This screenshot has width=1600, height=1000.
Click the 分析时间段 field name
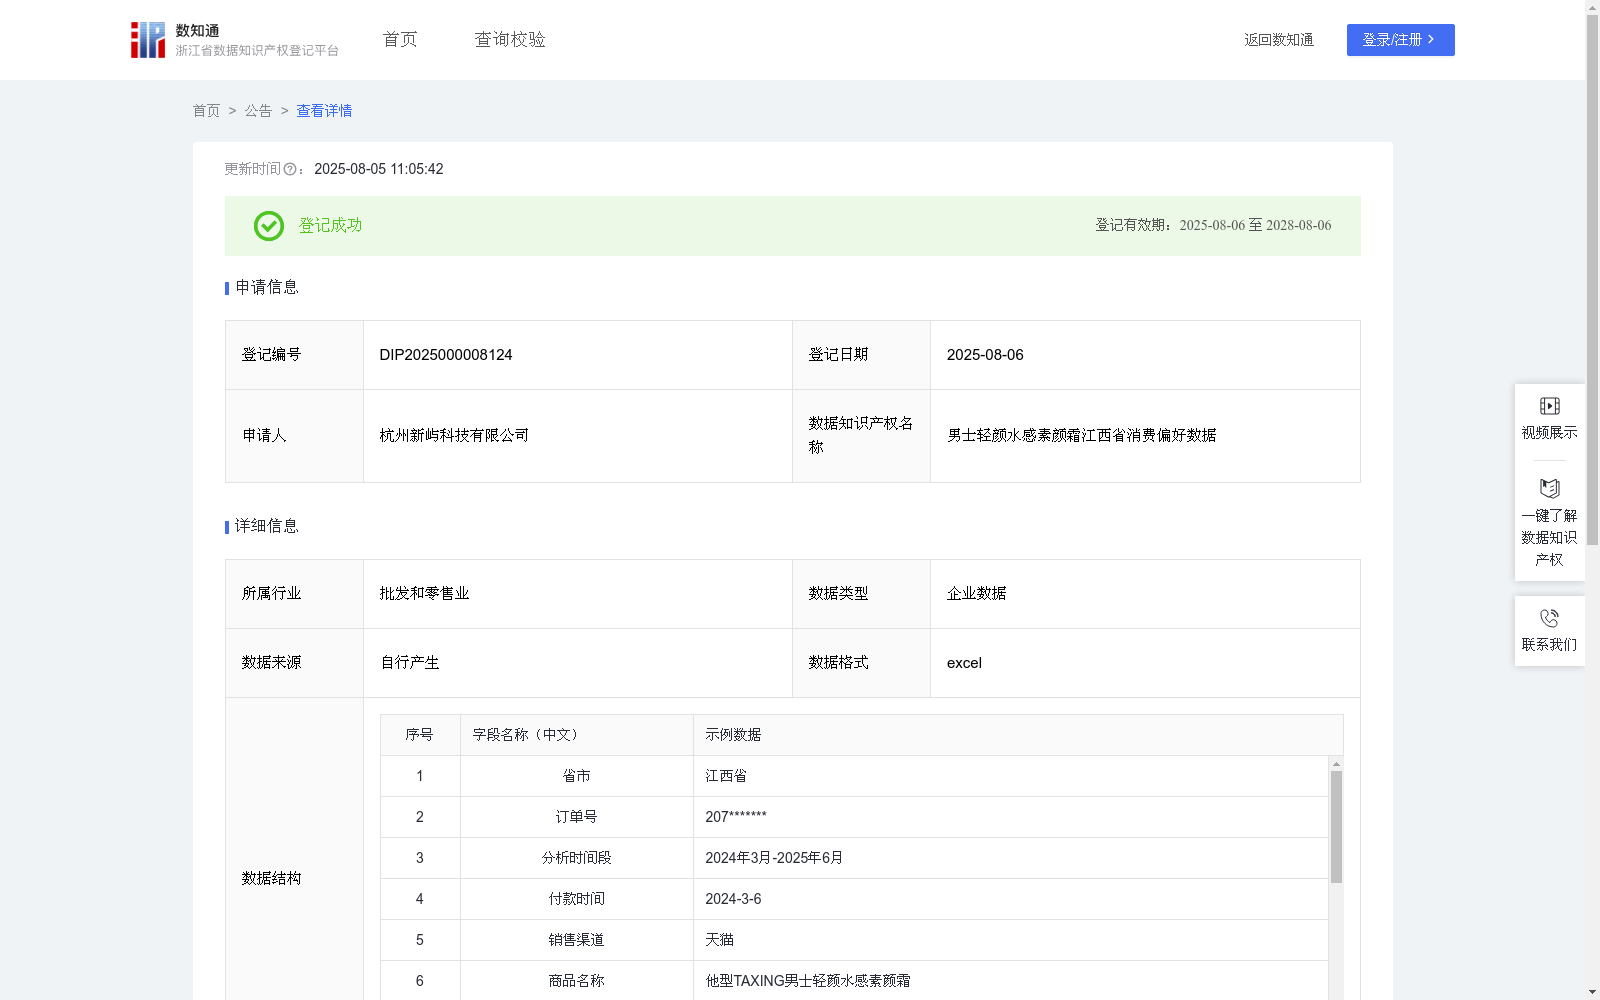click(x=577, y=858)
